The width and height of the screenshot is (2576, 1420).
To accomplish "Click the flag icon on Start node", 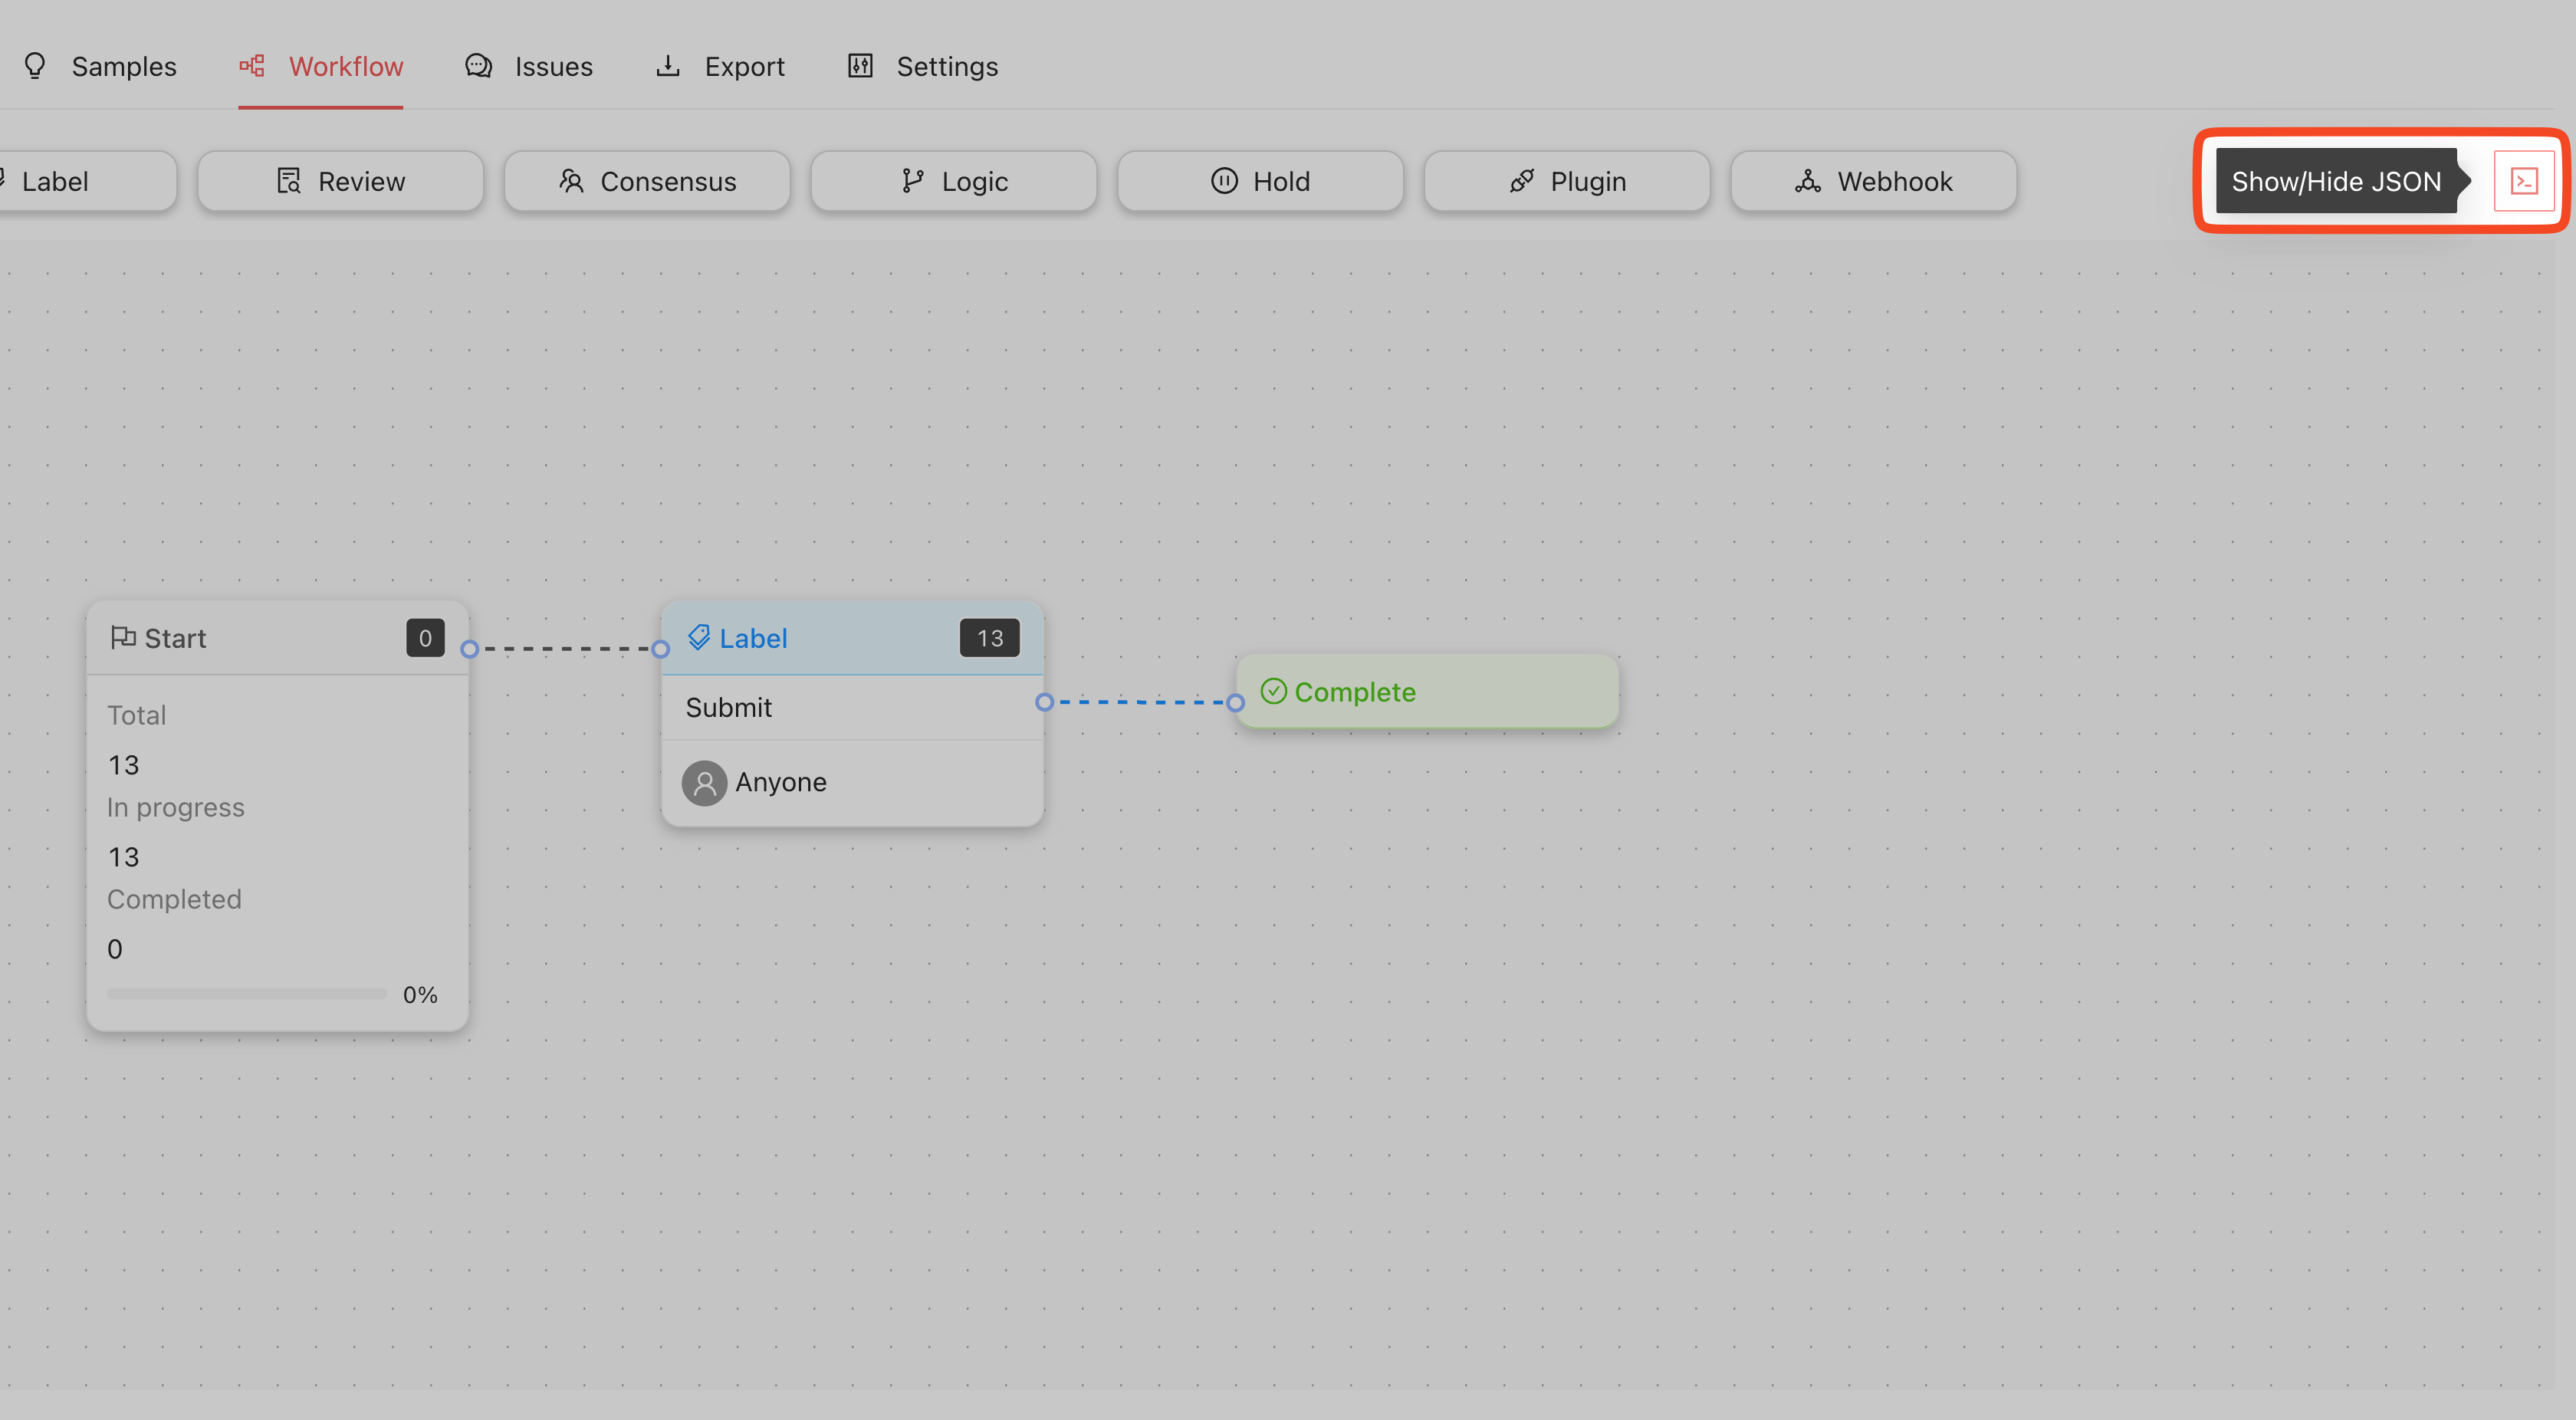I will tap(123, 637).
